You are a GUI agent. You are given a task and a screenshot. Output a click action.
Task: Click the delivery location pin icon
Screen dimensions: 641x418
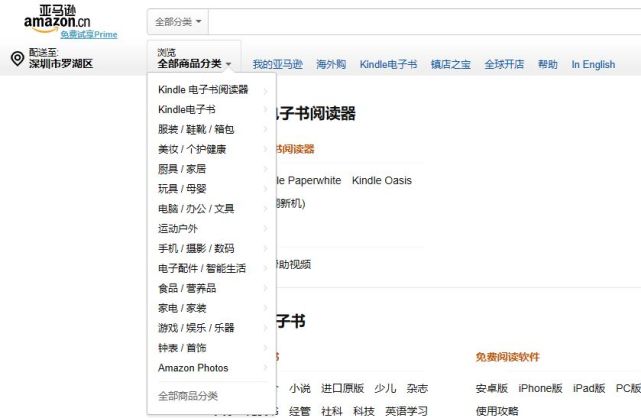(17, 58)
